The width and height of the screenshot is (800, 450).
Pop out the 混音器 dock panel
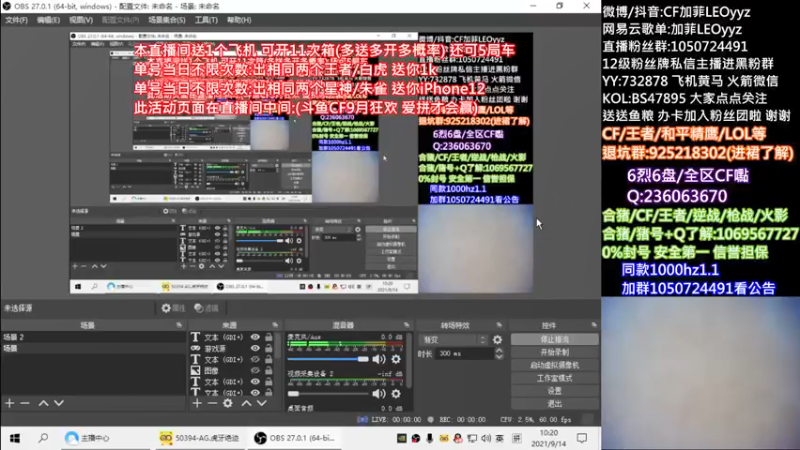(x=407, y=325)
